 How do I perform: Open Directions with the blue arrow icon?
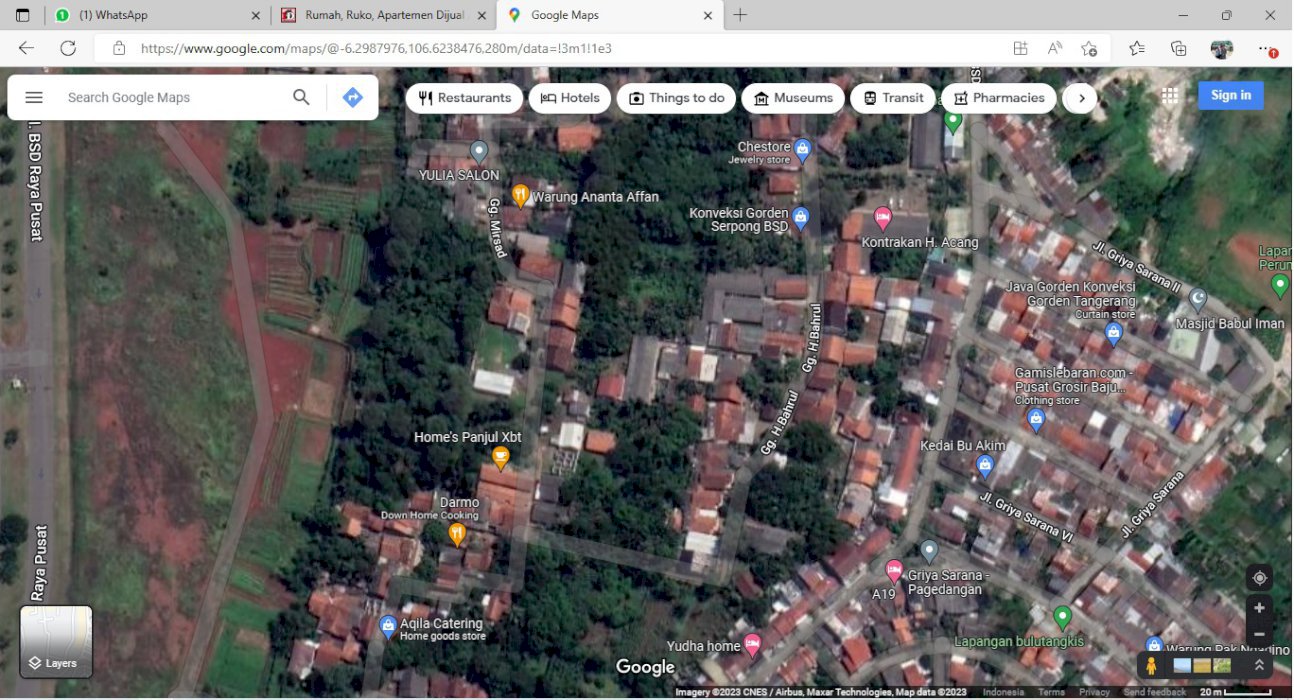[352, 97]
